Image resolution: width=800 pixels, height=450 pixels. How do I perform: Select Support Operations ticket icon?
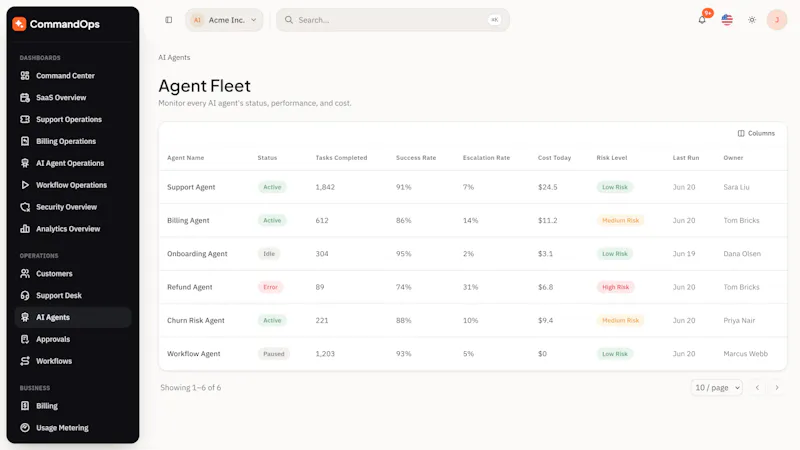(x=24, y=119)
